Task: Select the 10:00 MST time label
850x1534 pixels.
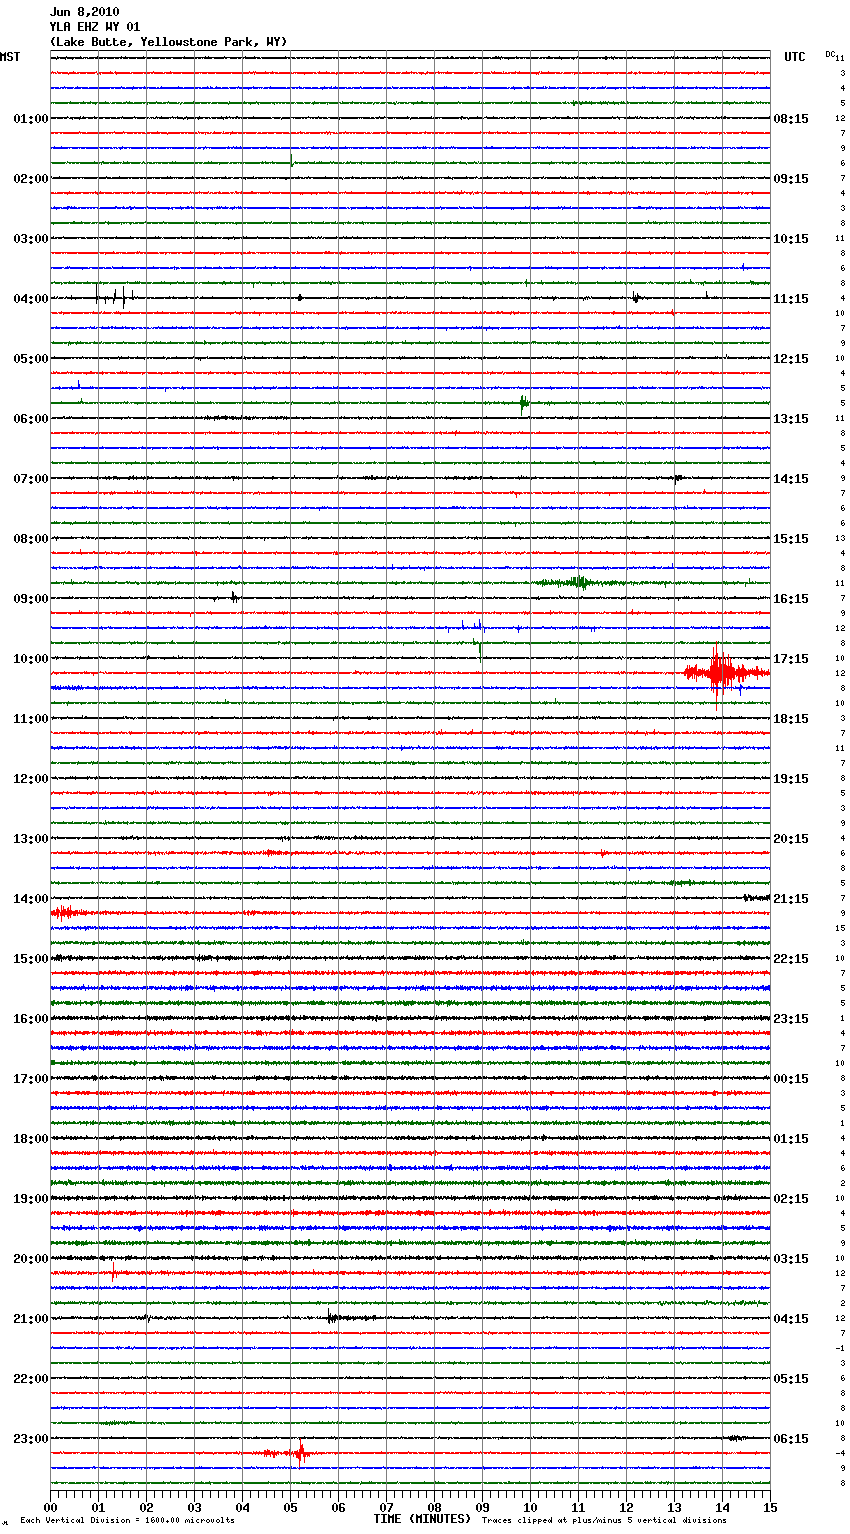Action: (31, 659)
